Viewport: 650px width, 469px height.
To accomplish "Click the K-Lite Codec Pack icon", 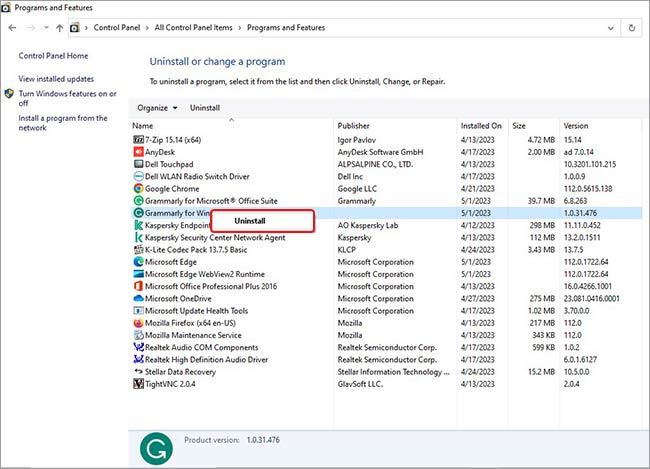I will pos(138,250).
